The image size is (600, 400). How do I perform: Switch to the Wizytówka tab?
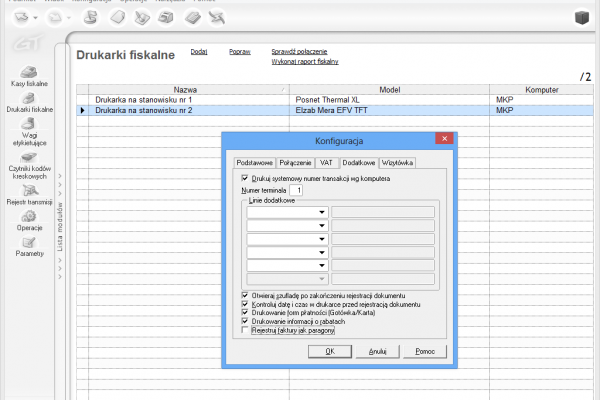397,162
